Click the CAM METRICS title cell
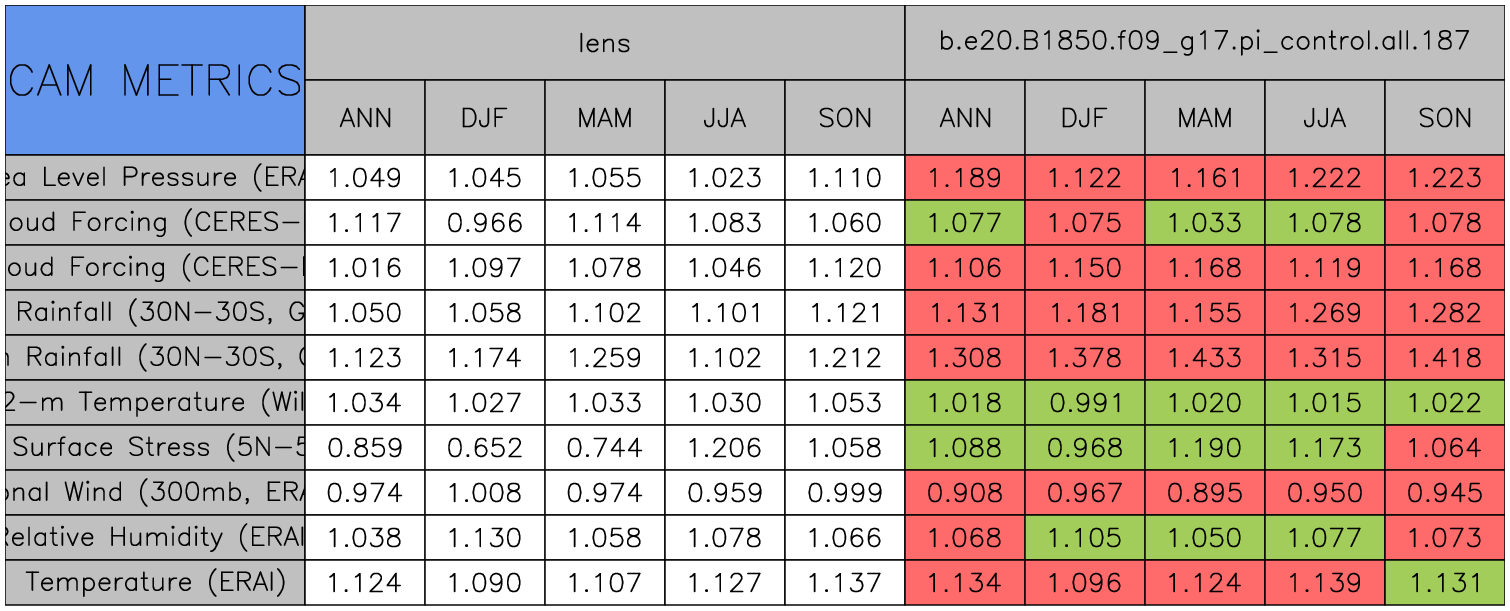The image size is (1510, 611). 155,80
